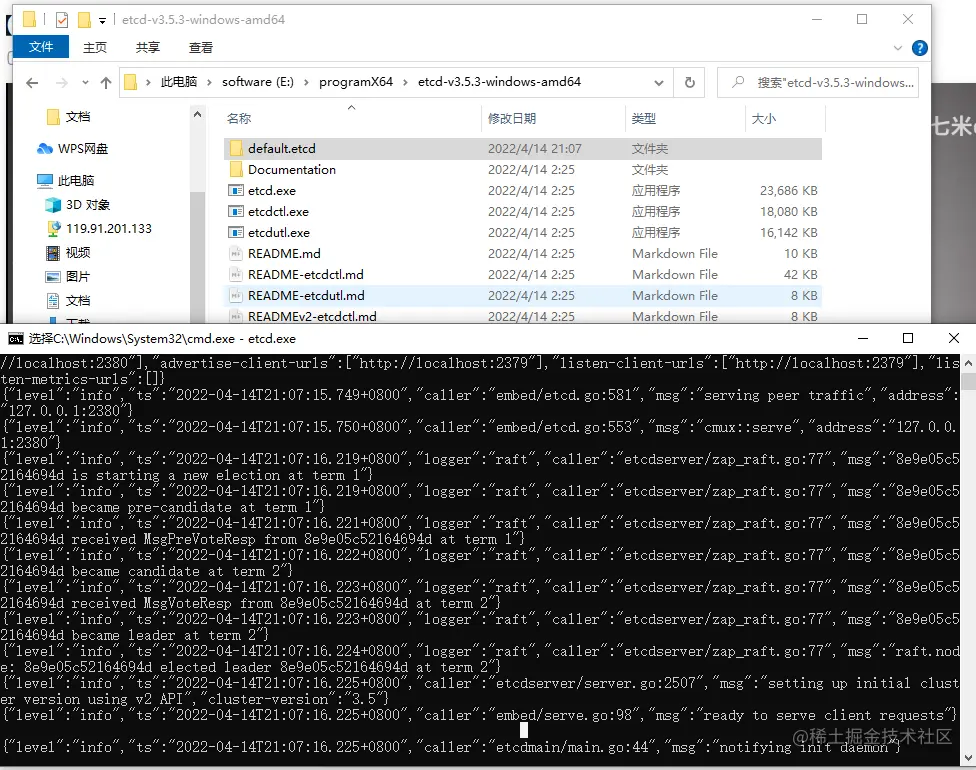This screenshot has width=976, height=770.
Task: Open cmd window system menu icon
Action: (16, 339)
